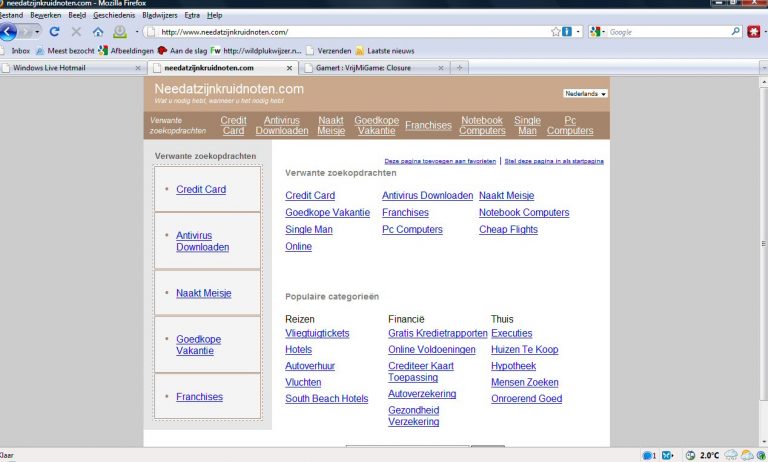Bookmark this page with the star icon
Screen dimensions: 768x462
[555, 32]
